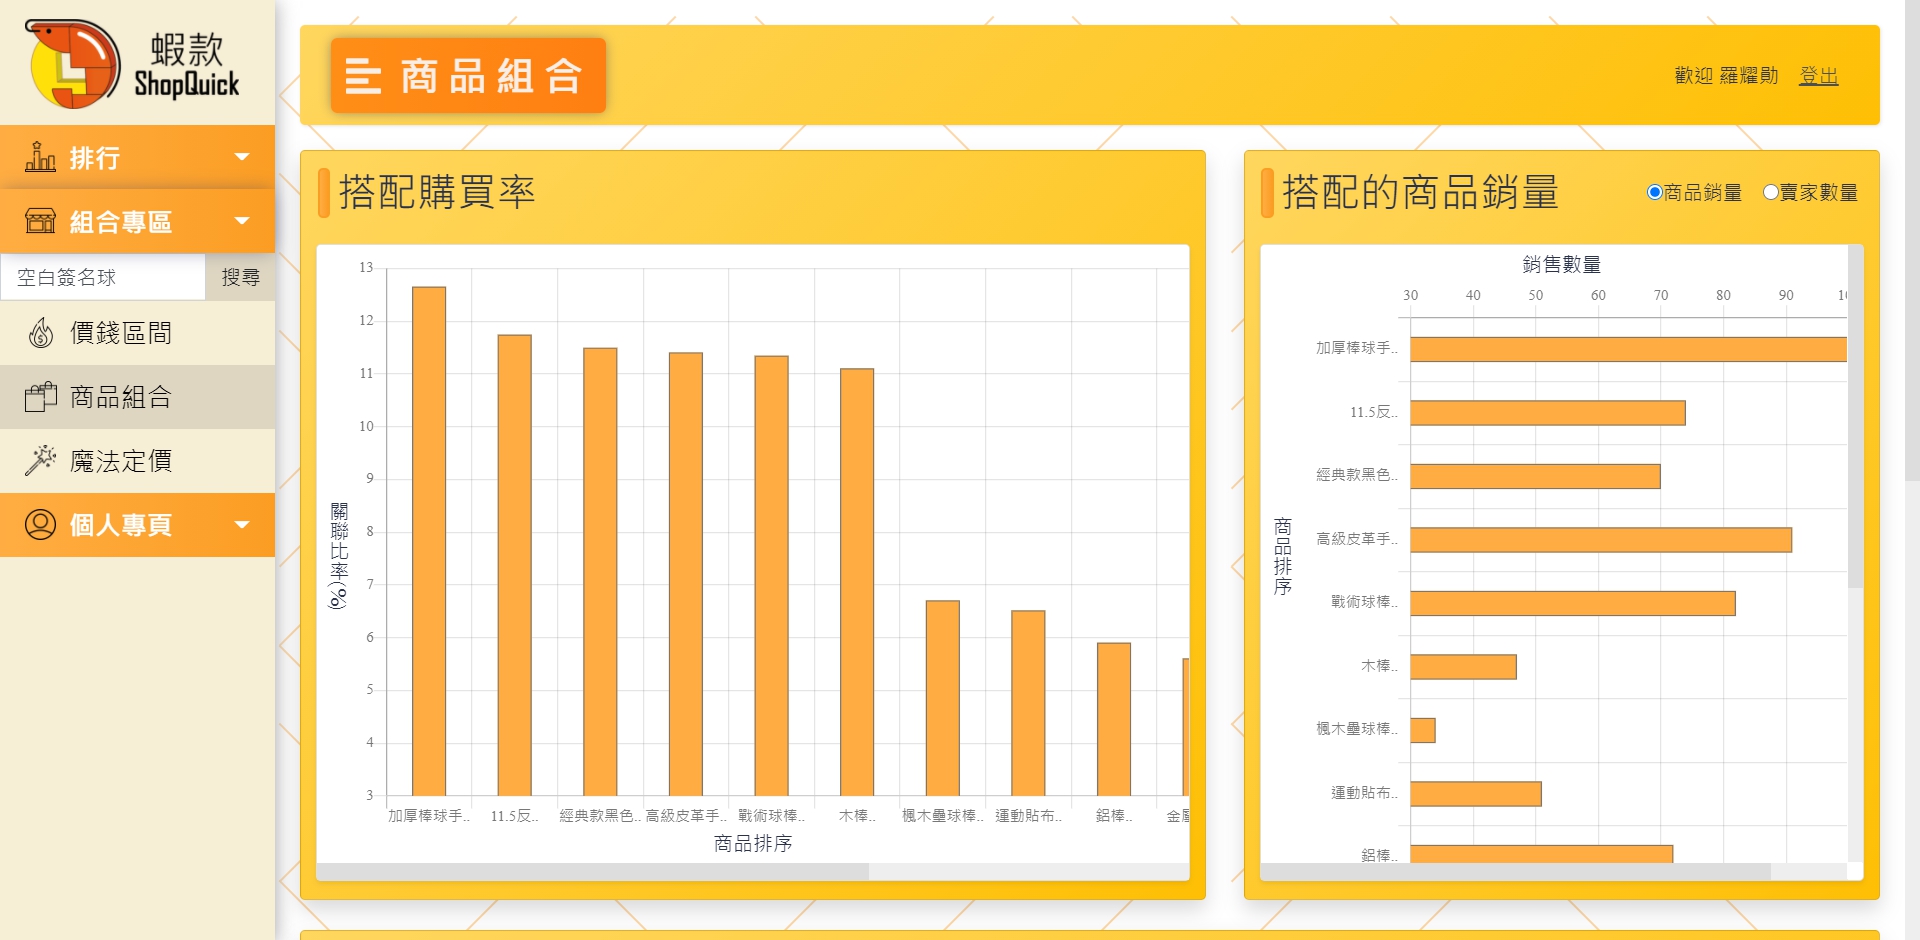Open the 價錢區間 menu item
Viewport: 1920px width, 940px height.
pos(121,333)
